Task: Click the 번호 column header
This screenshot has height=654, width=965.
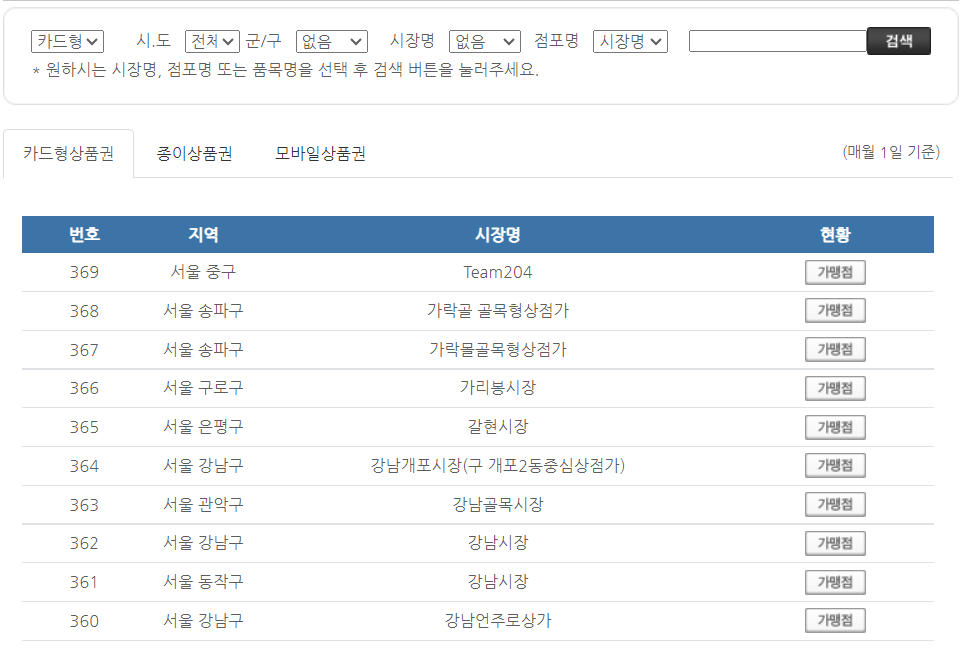Action: [84, 234]
